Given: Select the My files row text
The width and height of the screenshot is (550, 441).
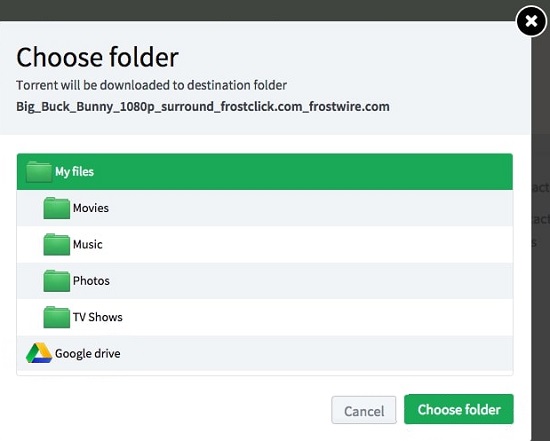Looking at the screenshot, I should pyautogui.click(x=74, y=172).
